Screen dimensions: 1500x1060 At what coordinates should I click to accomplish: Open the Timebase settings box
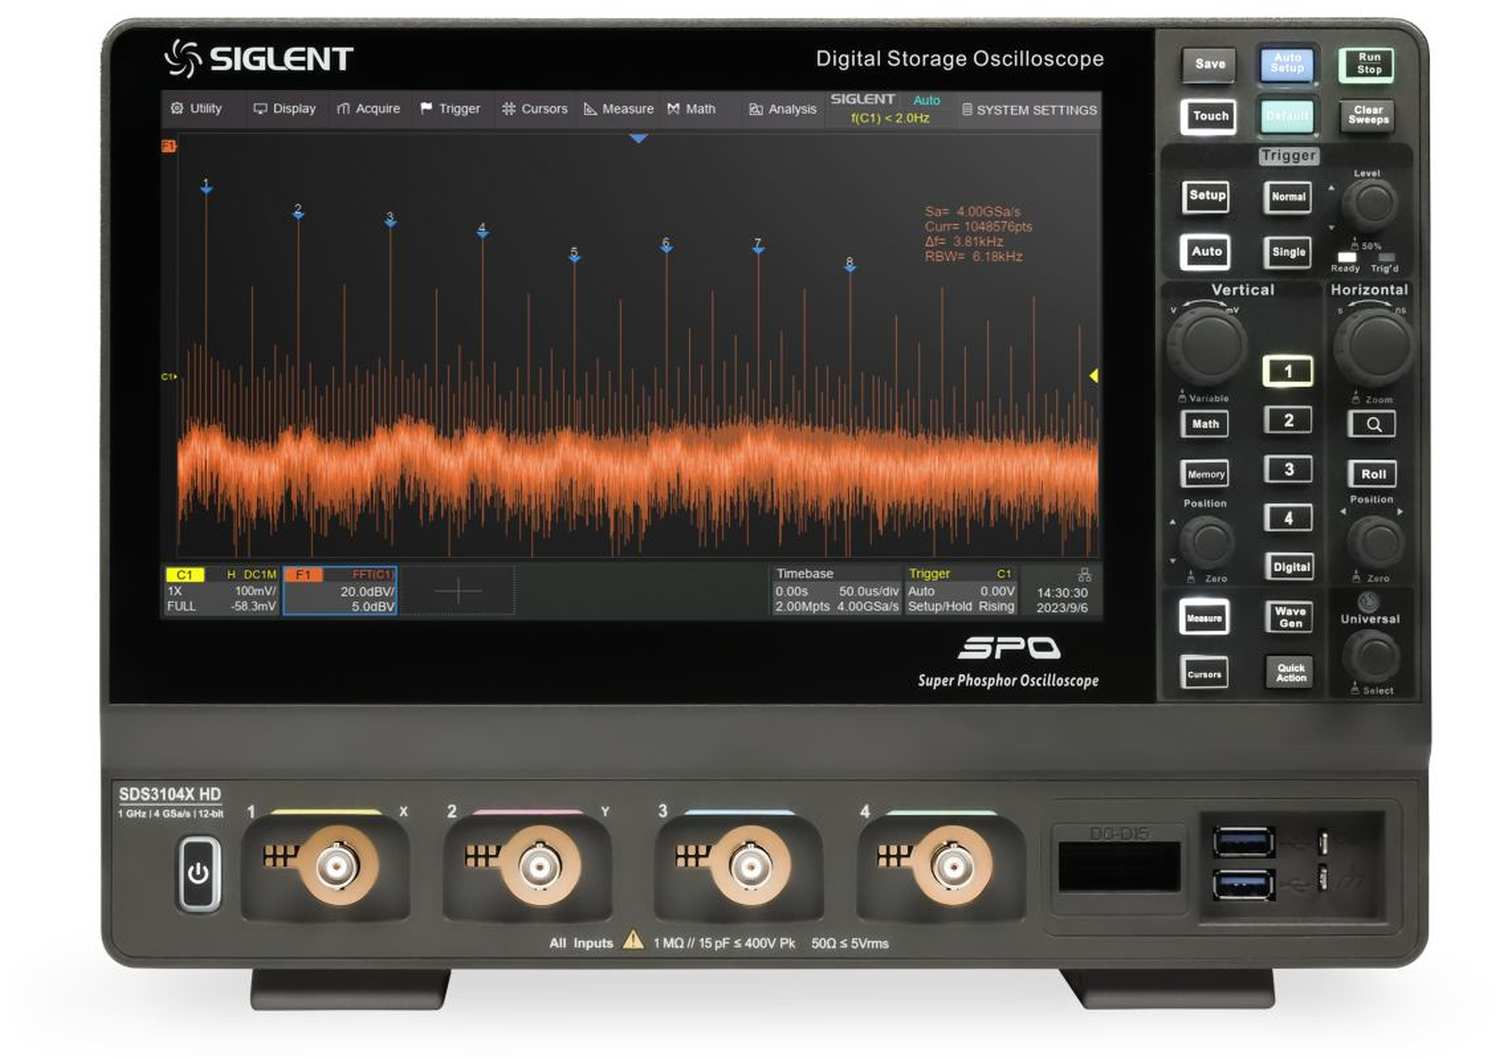[835, 590]
